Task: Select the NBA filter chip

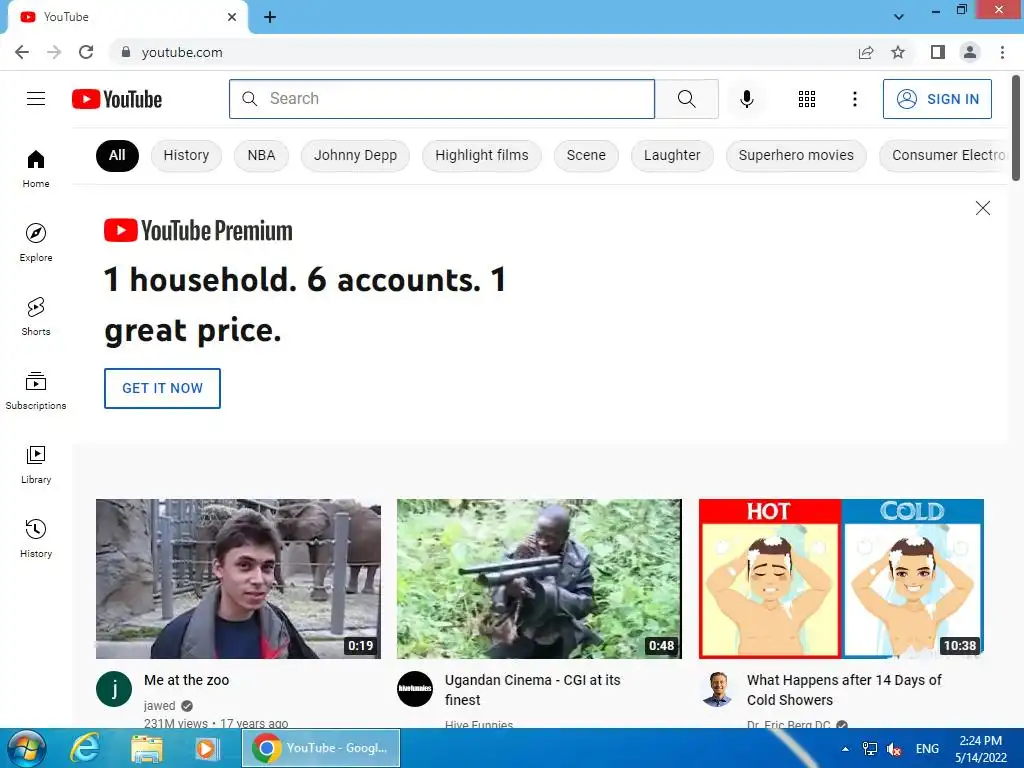Action: [x=261, y=155]
